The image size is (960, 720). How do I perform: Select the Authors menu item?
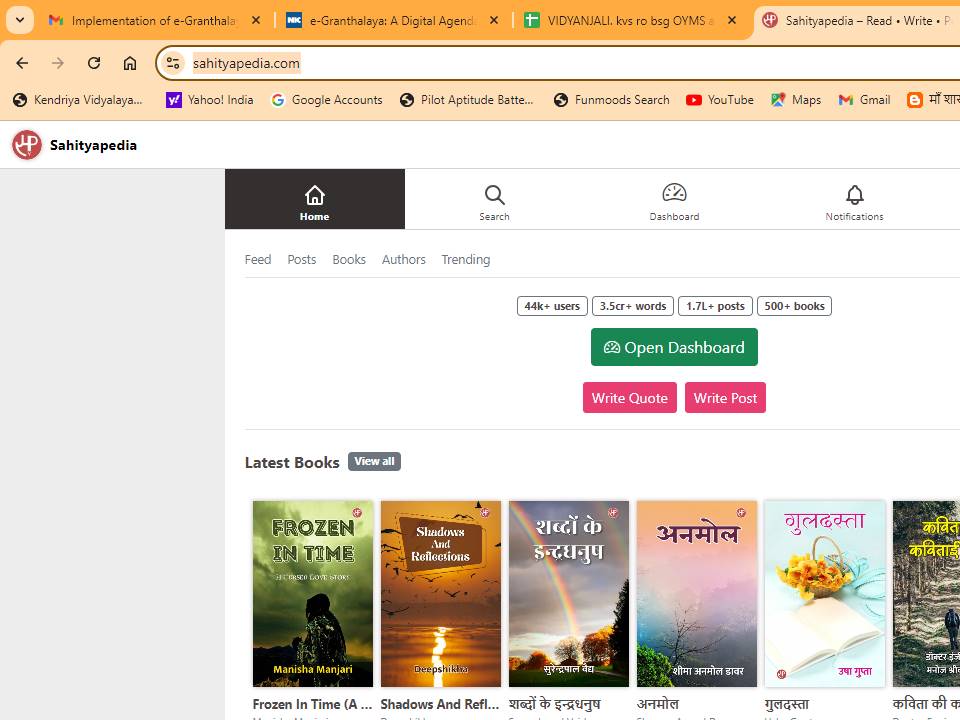(403, 259)
